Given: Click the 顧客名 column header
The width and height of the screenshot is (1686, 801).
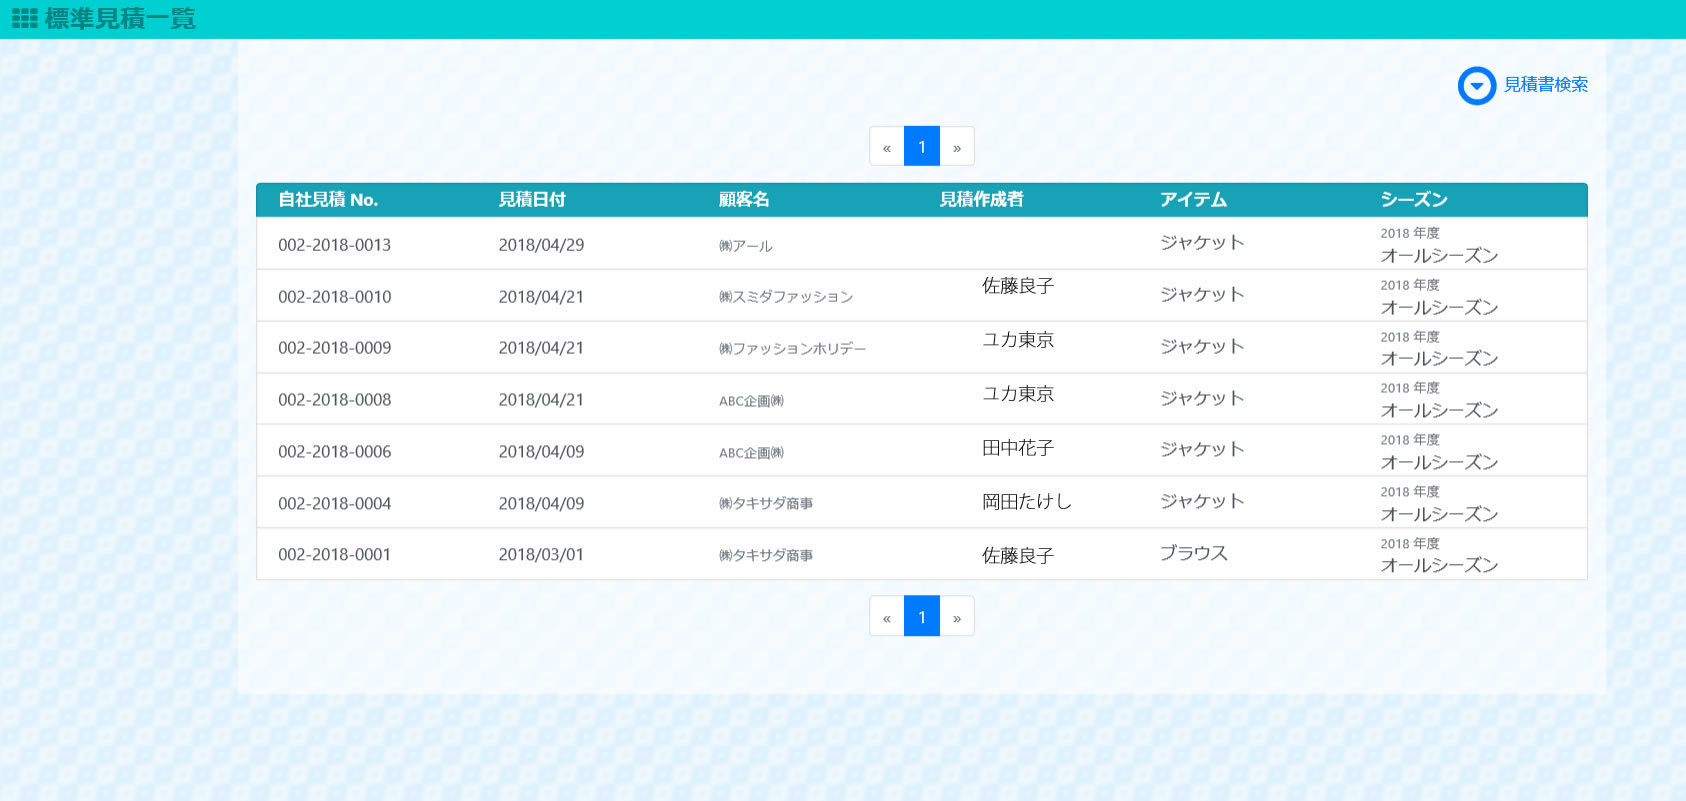Looking at the screenshot, I should 744,200.
